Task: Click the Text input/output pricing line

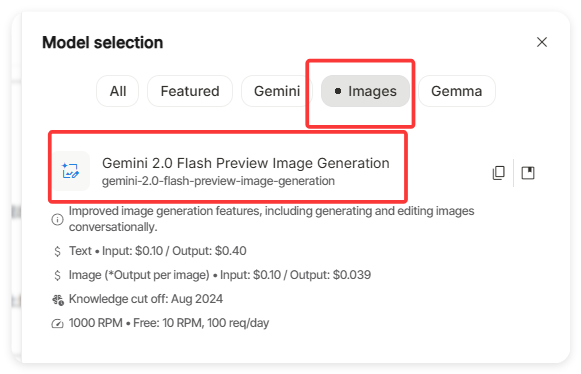Action: point(157,251)
